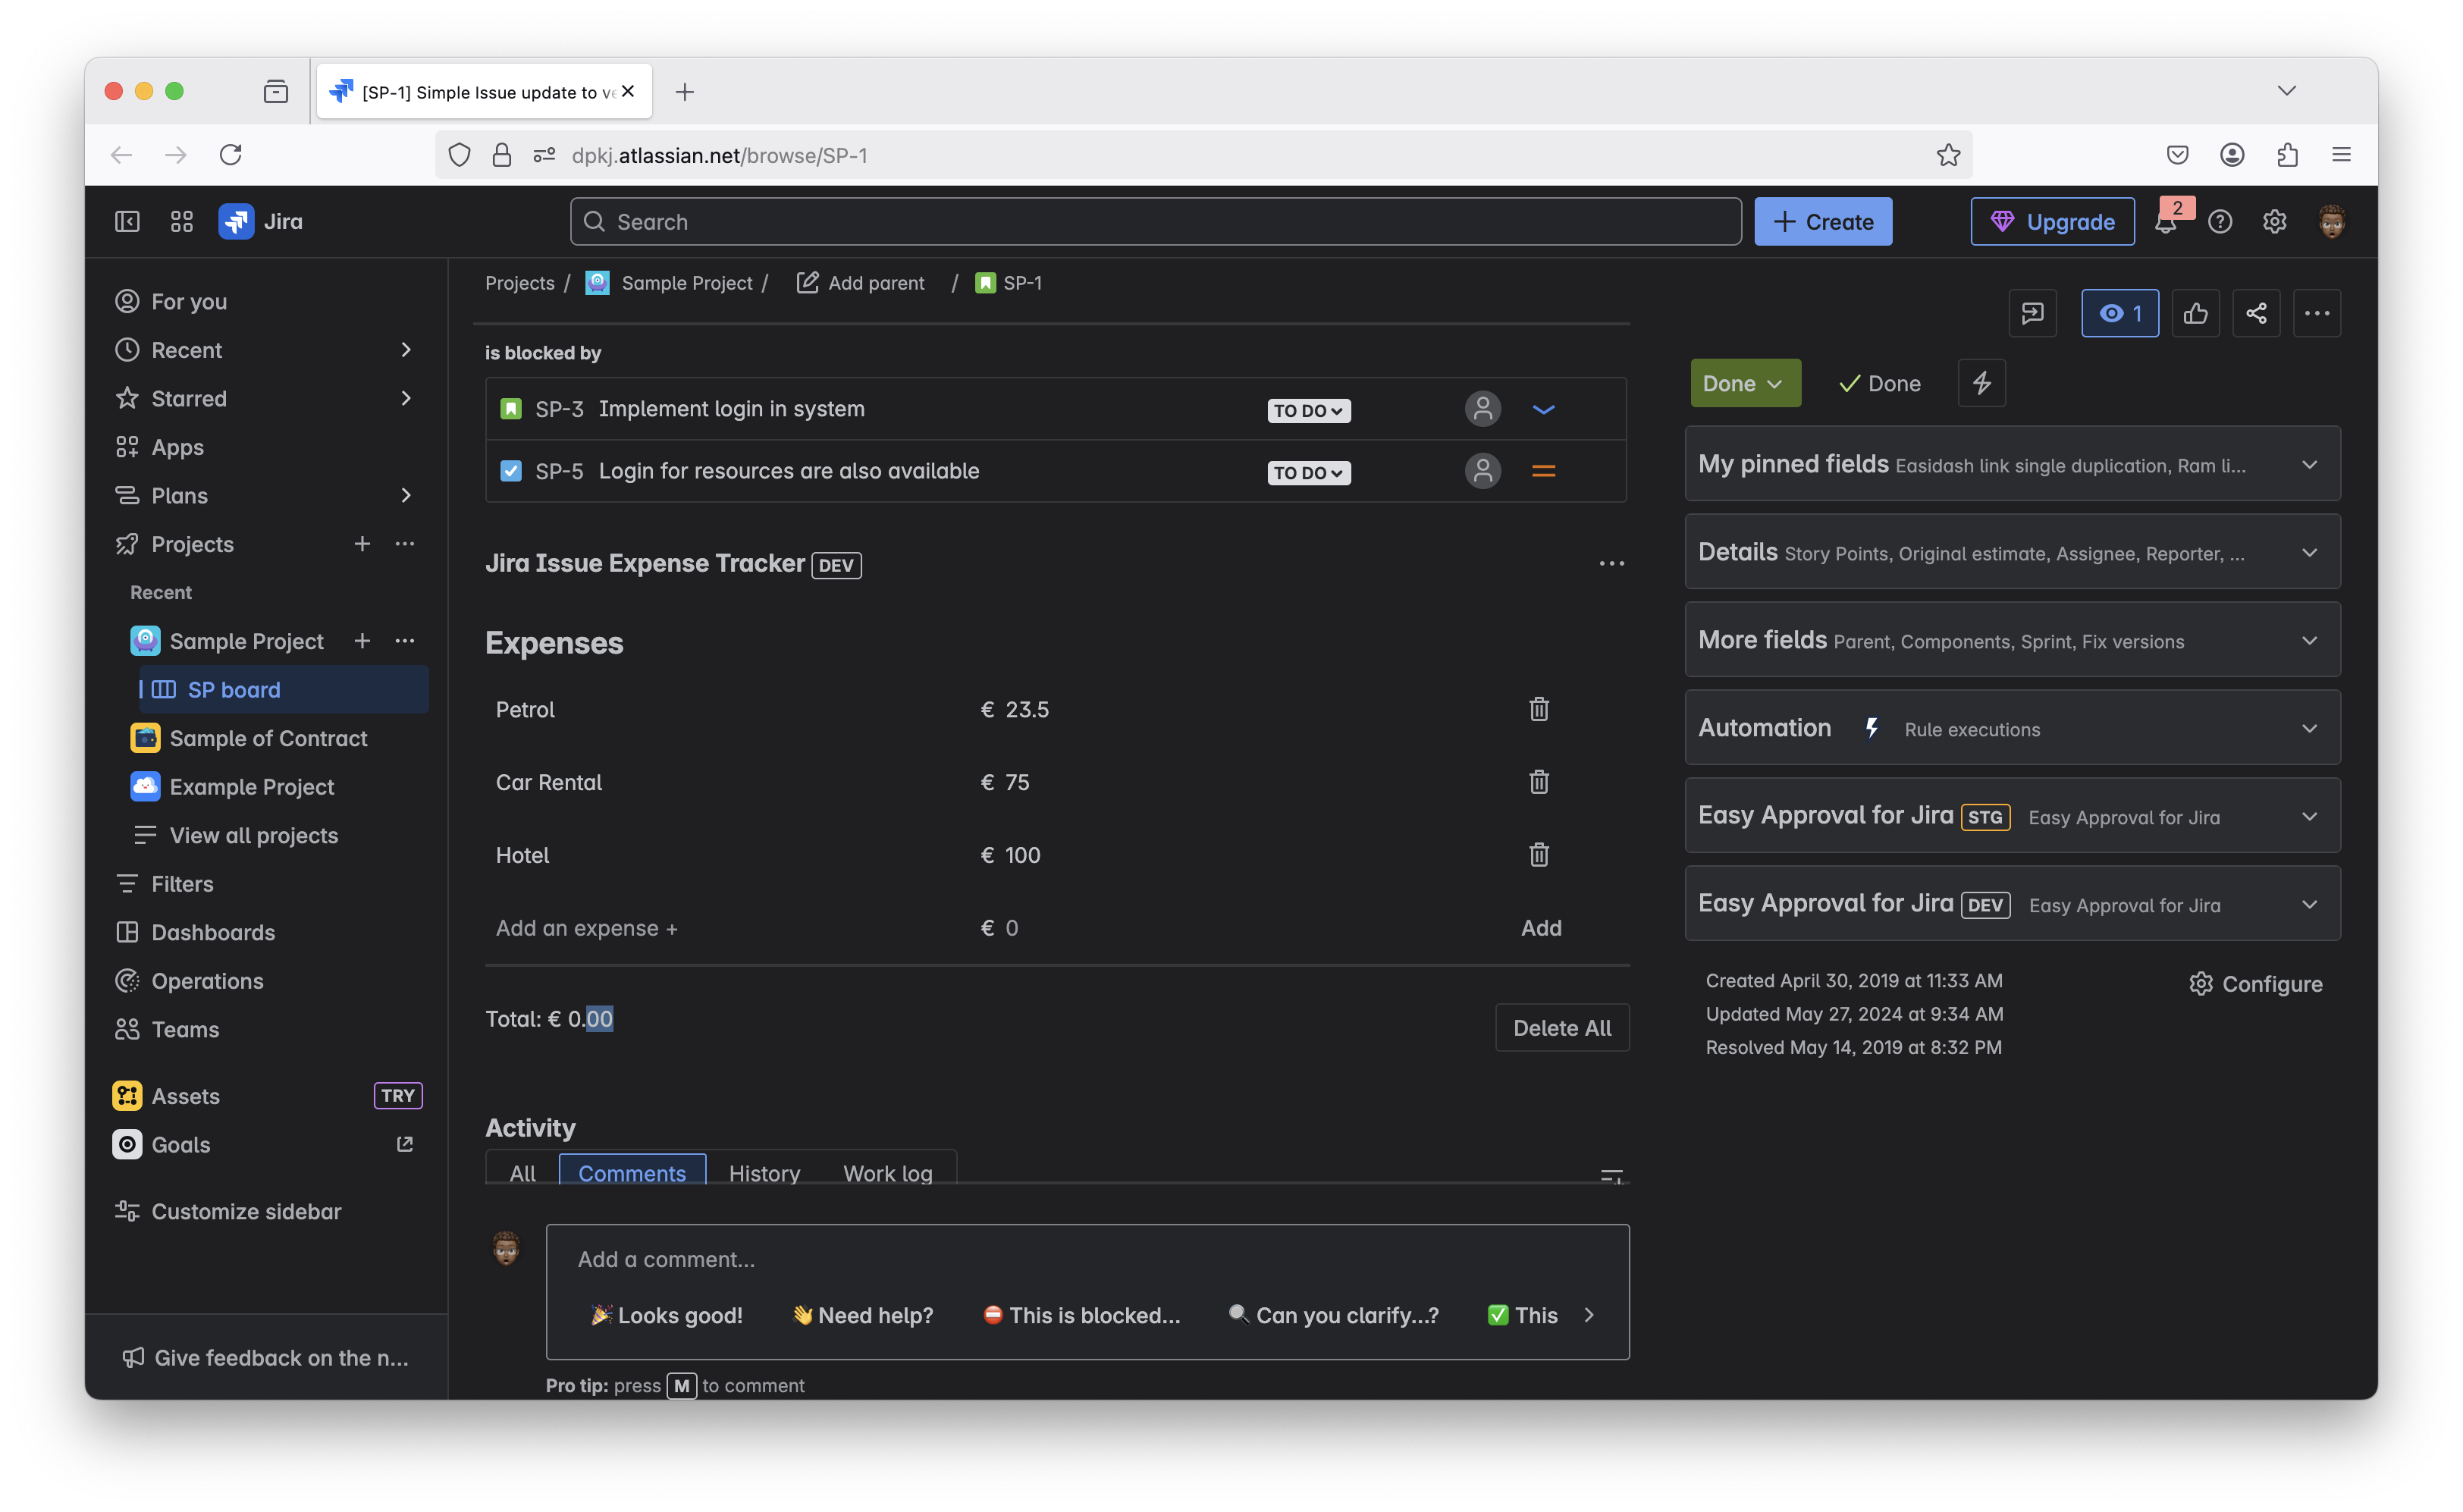Select the Work log tab
The width and height of the screenshot is (2463, 1512).
[x=887, y=1173]
